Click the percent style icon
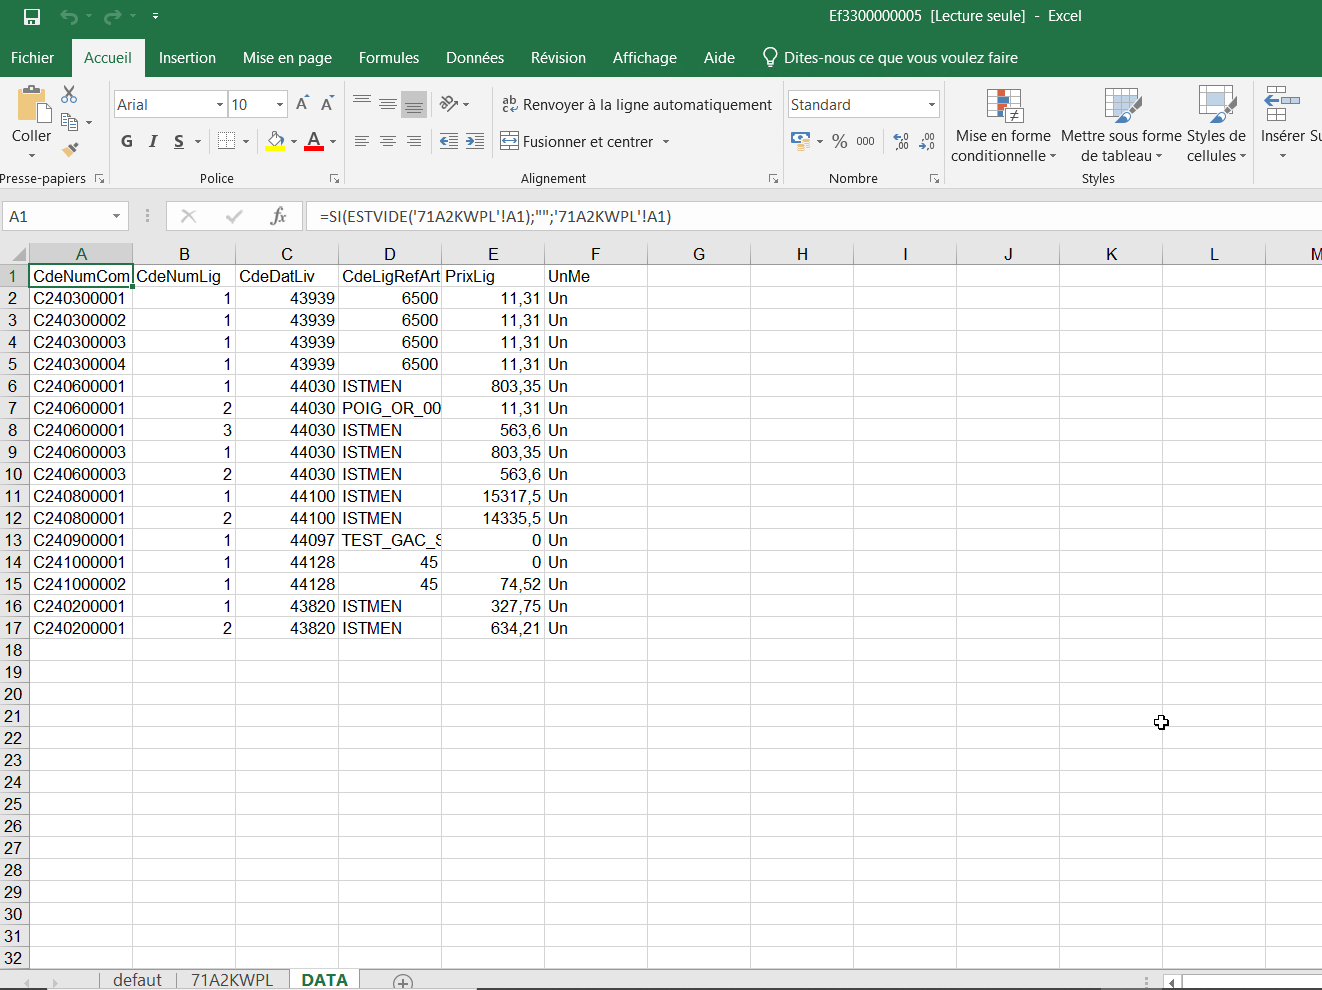Viewport: 1322px width, 990px height. click(840, 142)
